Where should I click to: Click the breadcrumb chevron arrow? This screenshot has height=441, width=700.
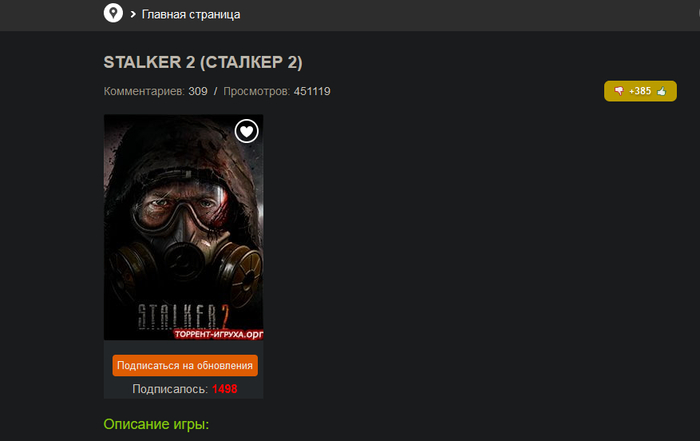click(x=133, y=14)
